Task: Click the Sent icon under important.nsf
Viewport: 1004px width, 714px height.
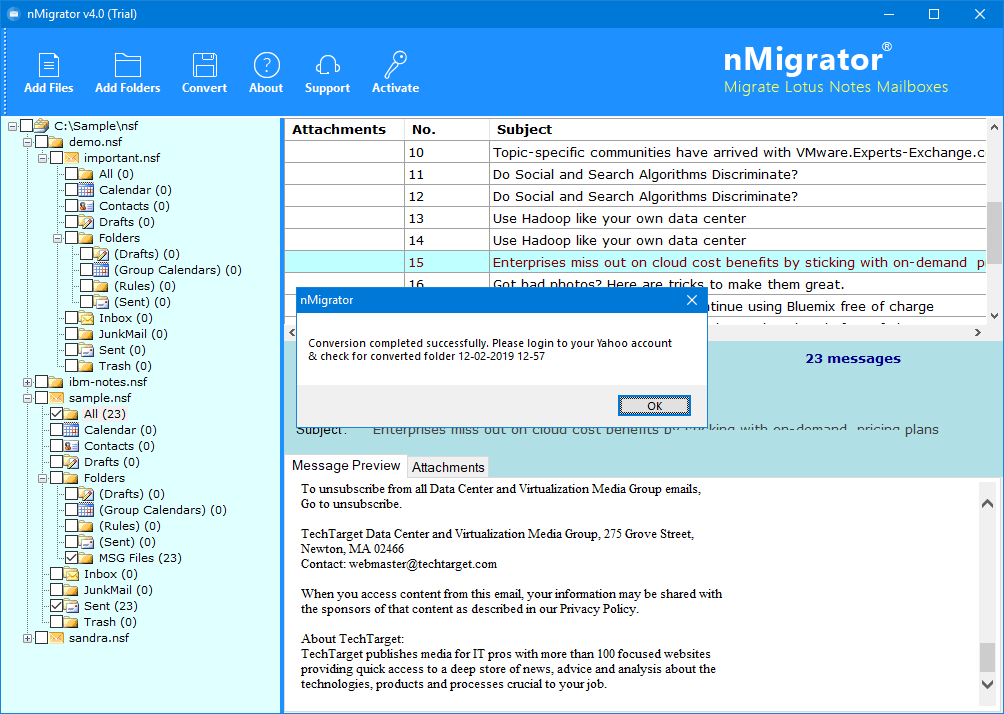Action: coord(86,350)
